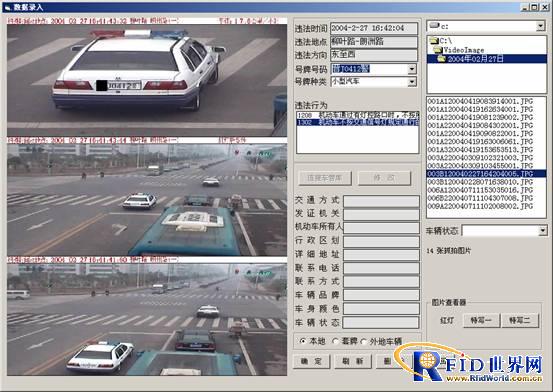Click the 确定 button

tap(312, 362)
